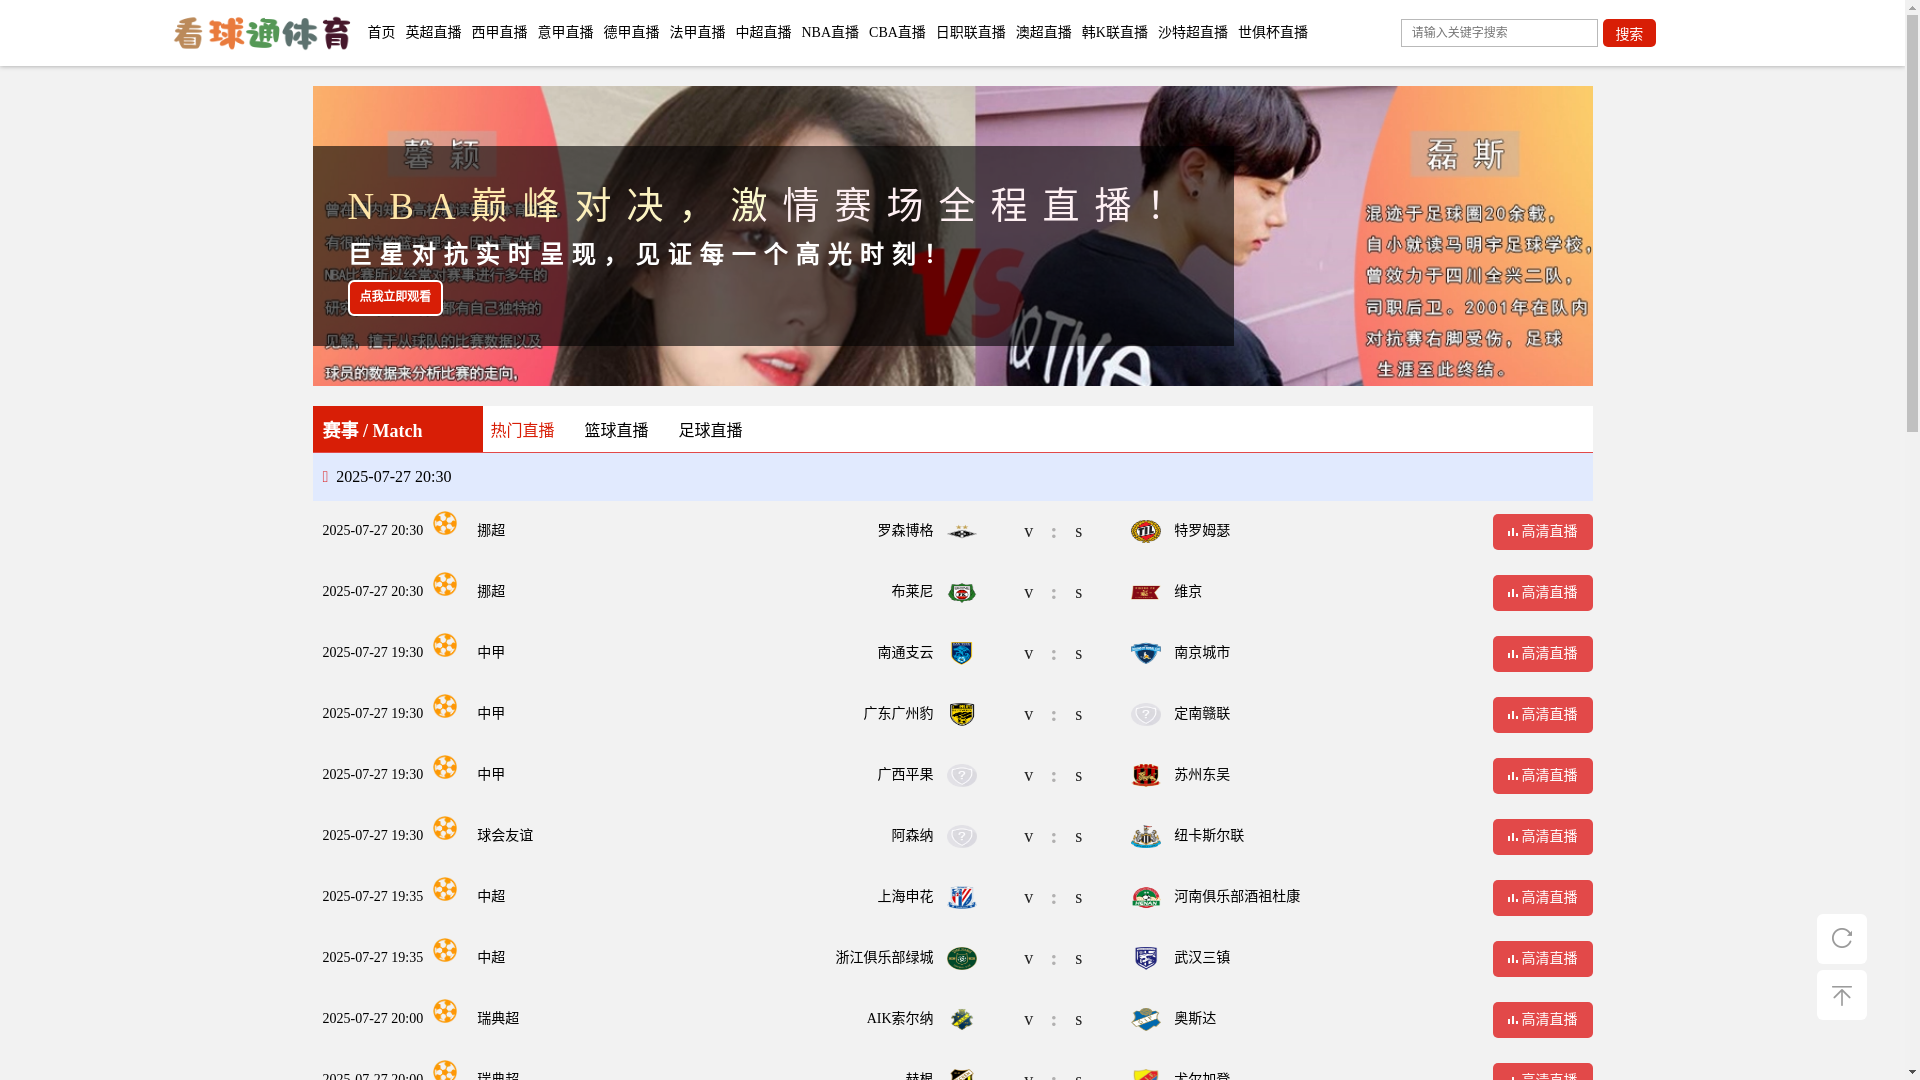1920x1080 pixels.
Task: Open 中超直播 nav item
Action: (x=763, y=33)
